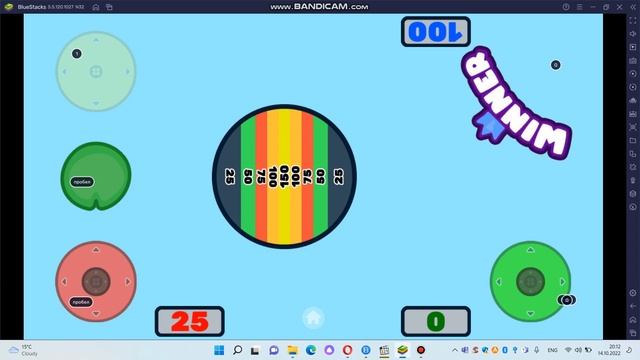Click the red score box showing 25
The height and width of the screenshot is (360, 640).
[190, 322]
